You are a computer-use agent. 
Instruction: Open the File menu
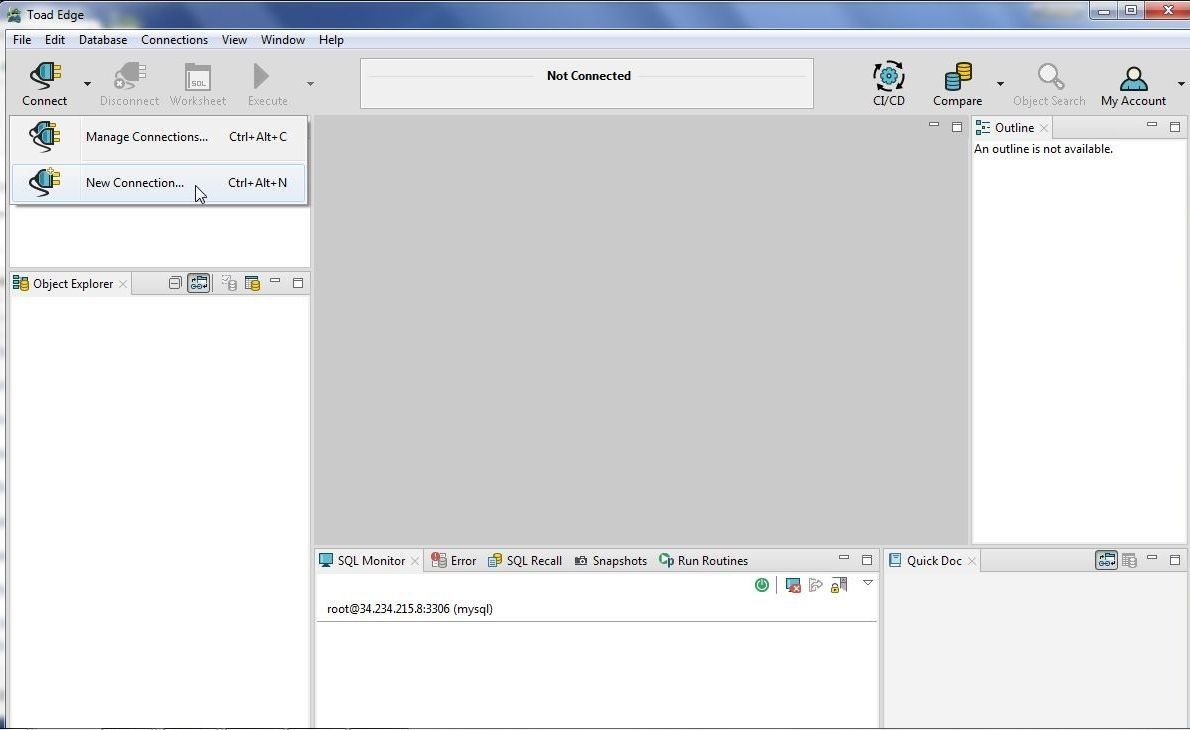click(22, 39)
